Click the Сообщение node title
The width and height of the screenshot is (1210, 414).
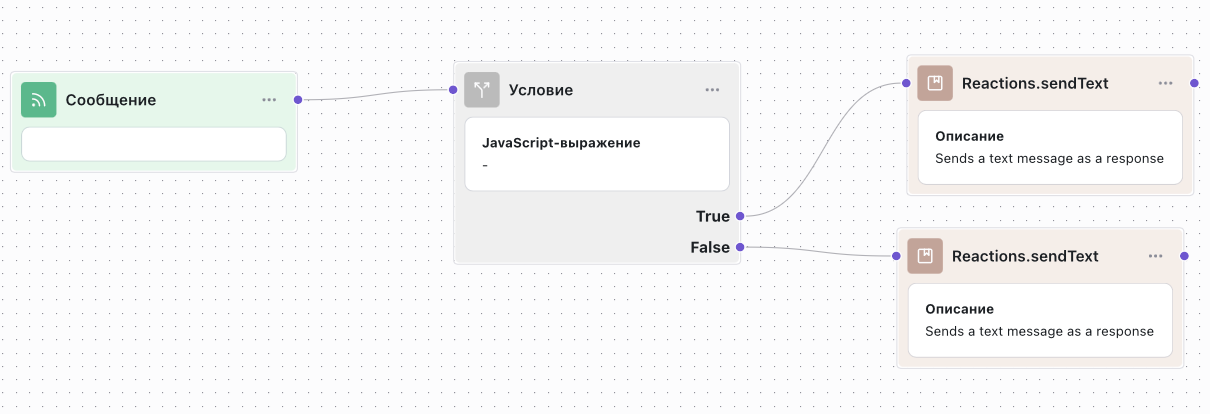click(111, 100)
